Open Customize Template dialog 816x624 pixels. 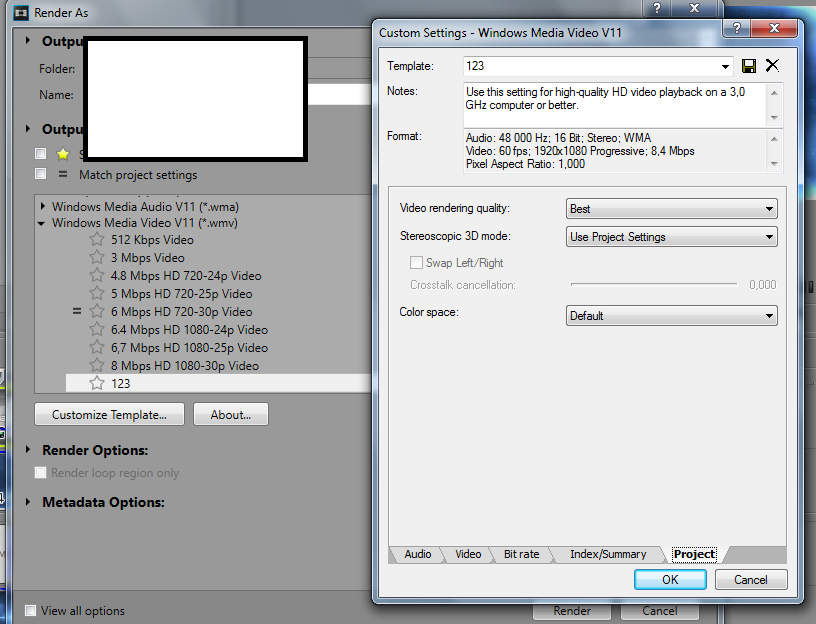point(109,414)
